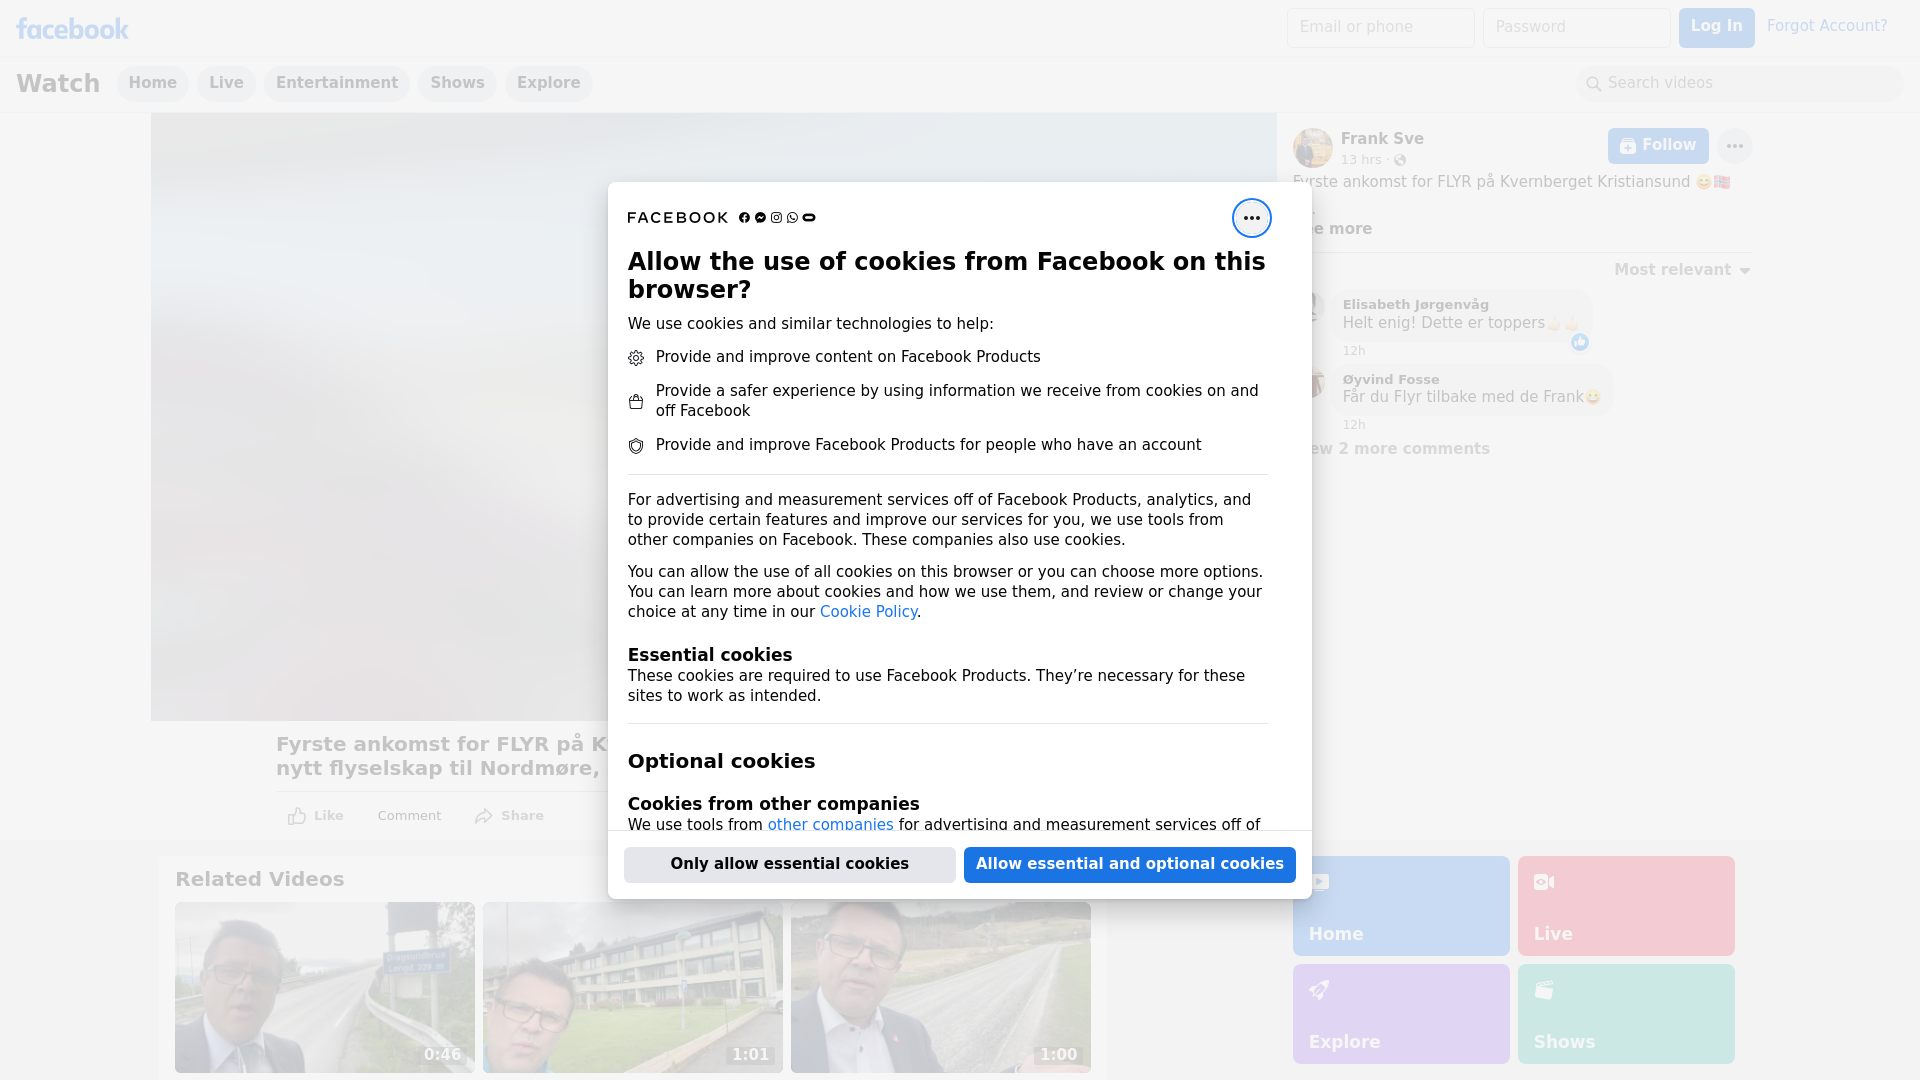This screenshot has width=1920, height=1080.
Task: Open the three-dots menu in cookie dialog
Action: 1251,218
